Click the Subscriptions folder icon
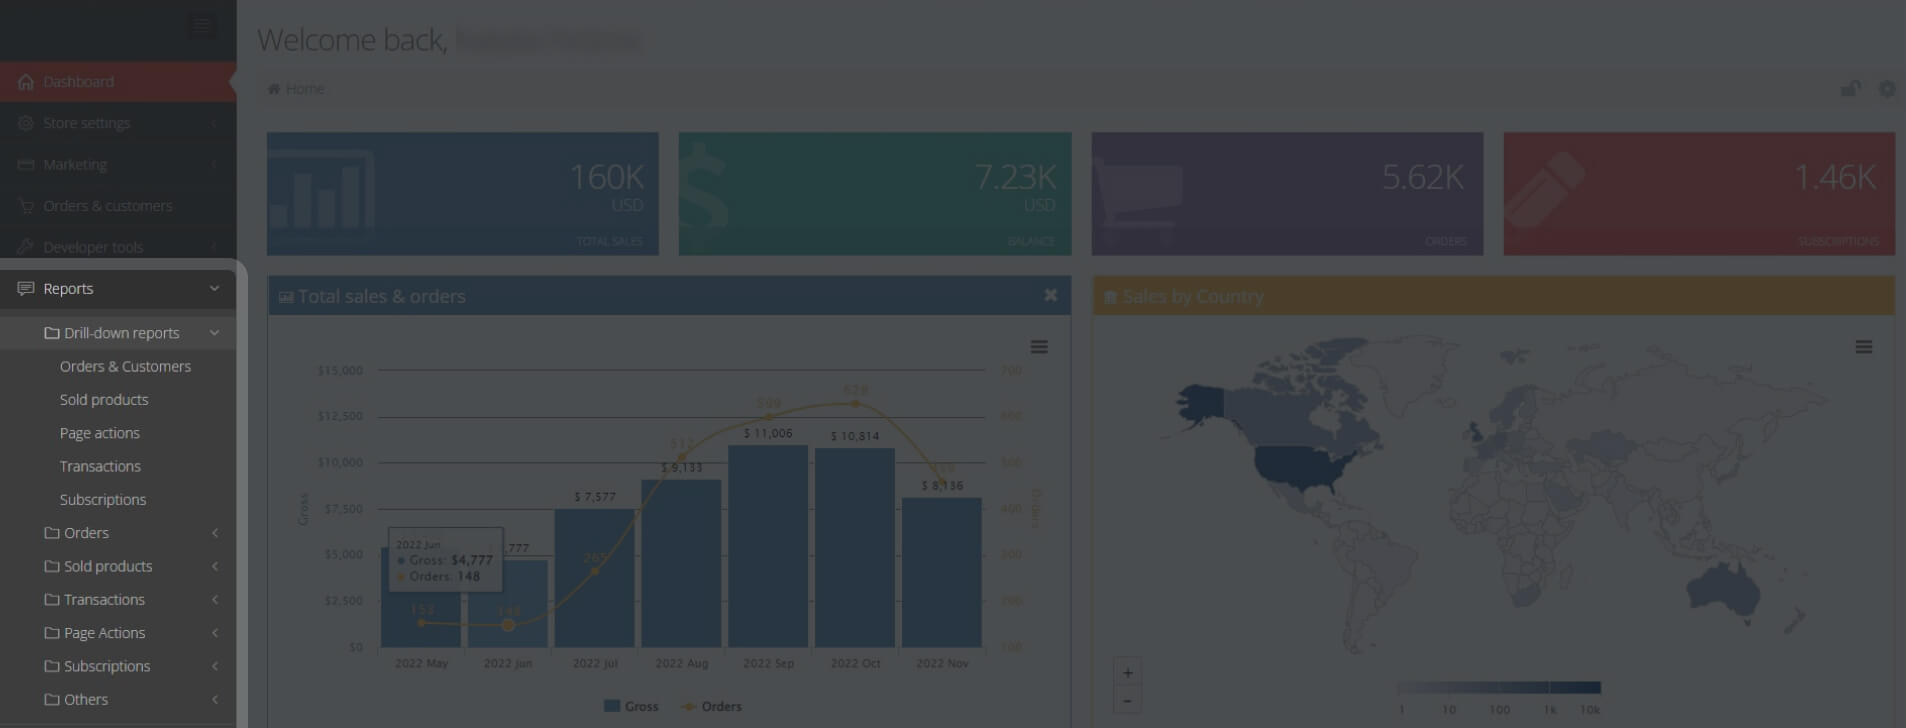Screen dimensions: 1906x728 coord(52,666)
